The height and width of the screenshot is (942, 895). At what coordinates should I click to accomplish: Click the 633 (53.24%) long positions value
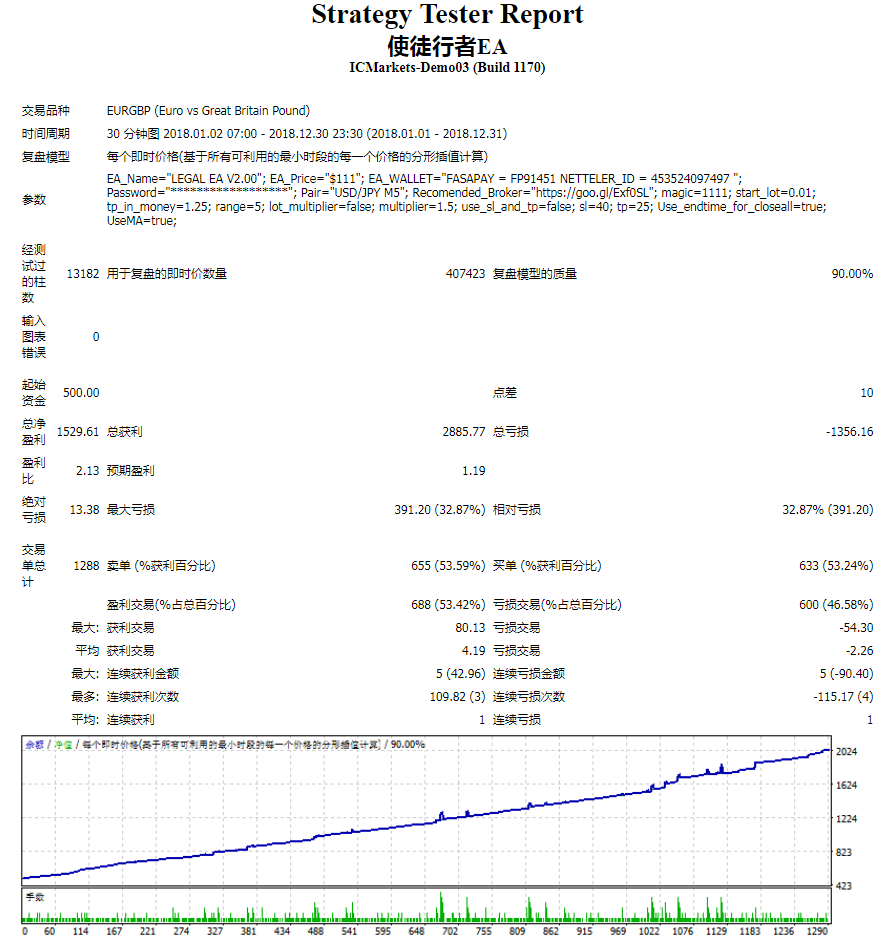(836, 566)
